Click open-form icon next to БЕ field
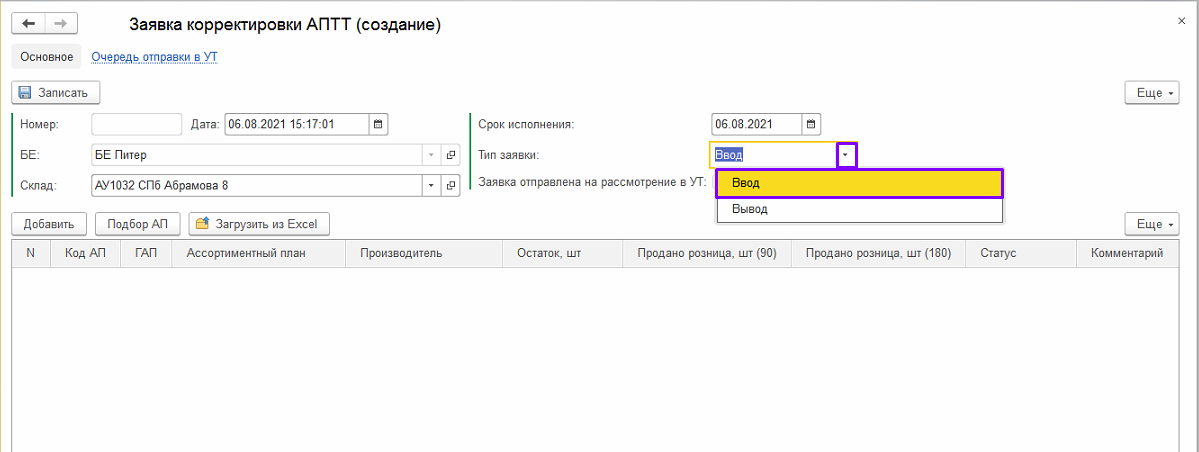 pyautogui.click(x=450, y=155)
